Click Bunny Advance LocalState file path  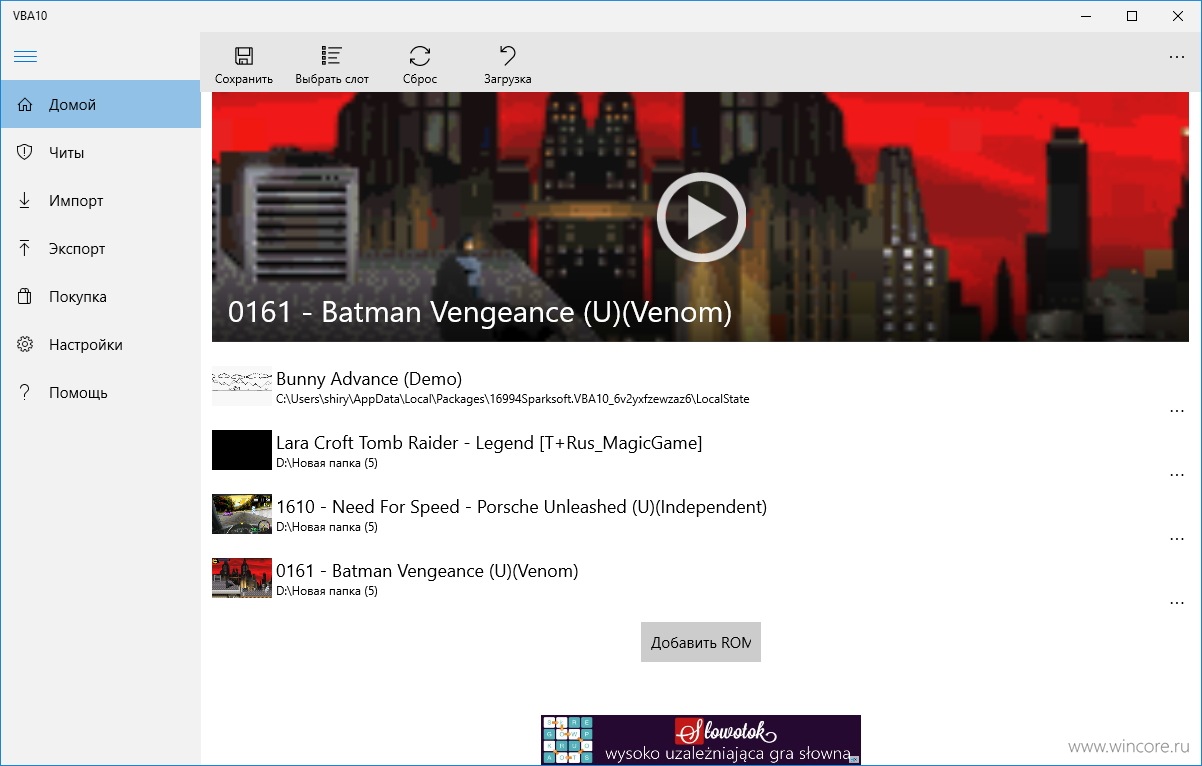pos(513,399)
